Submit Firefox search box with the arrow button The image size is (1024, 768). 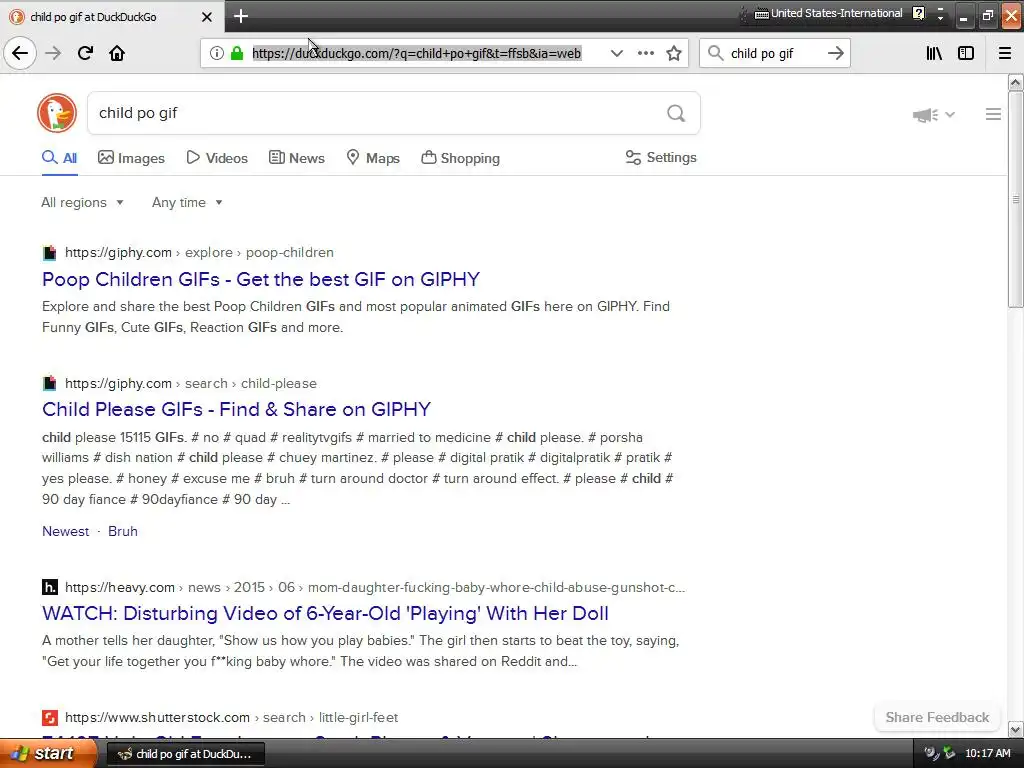point(836,53)
